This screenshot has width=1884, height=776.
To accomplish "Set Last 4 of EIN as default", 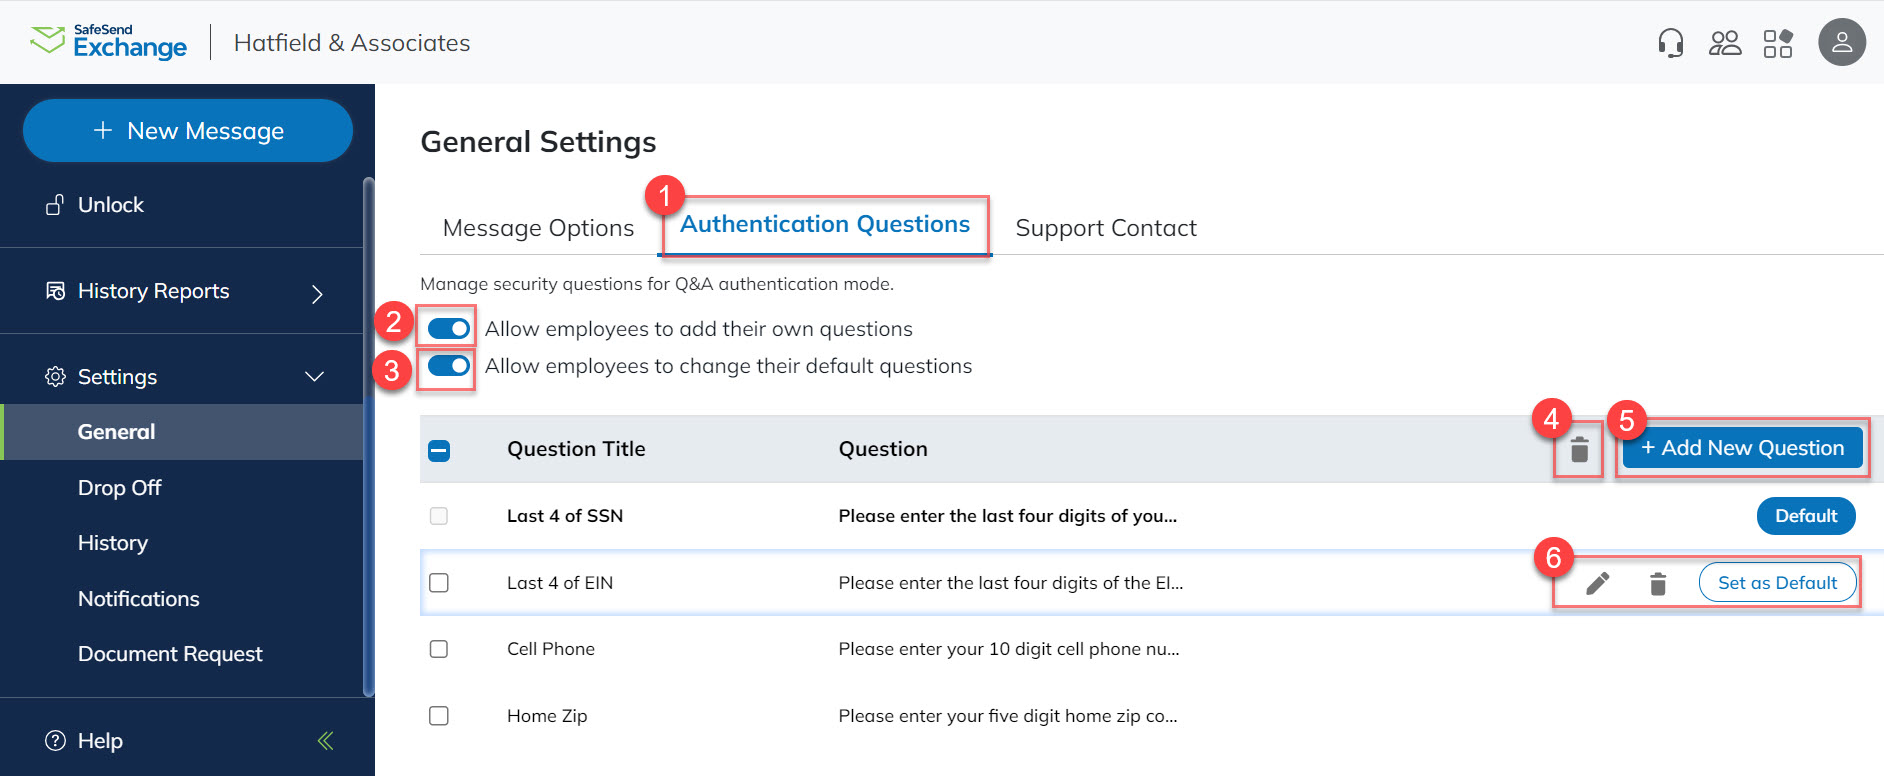I will tap(1777, 582).
